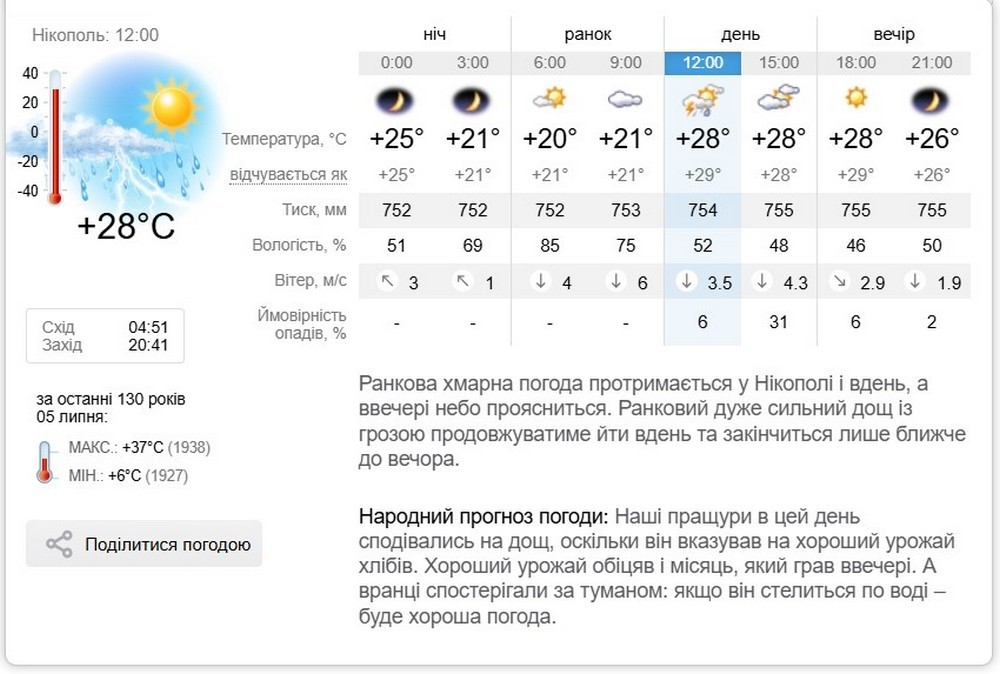Open the вечір period heading
This screenshot has height=674, width=1000.
893,34
